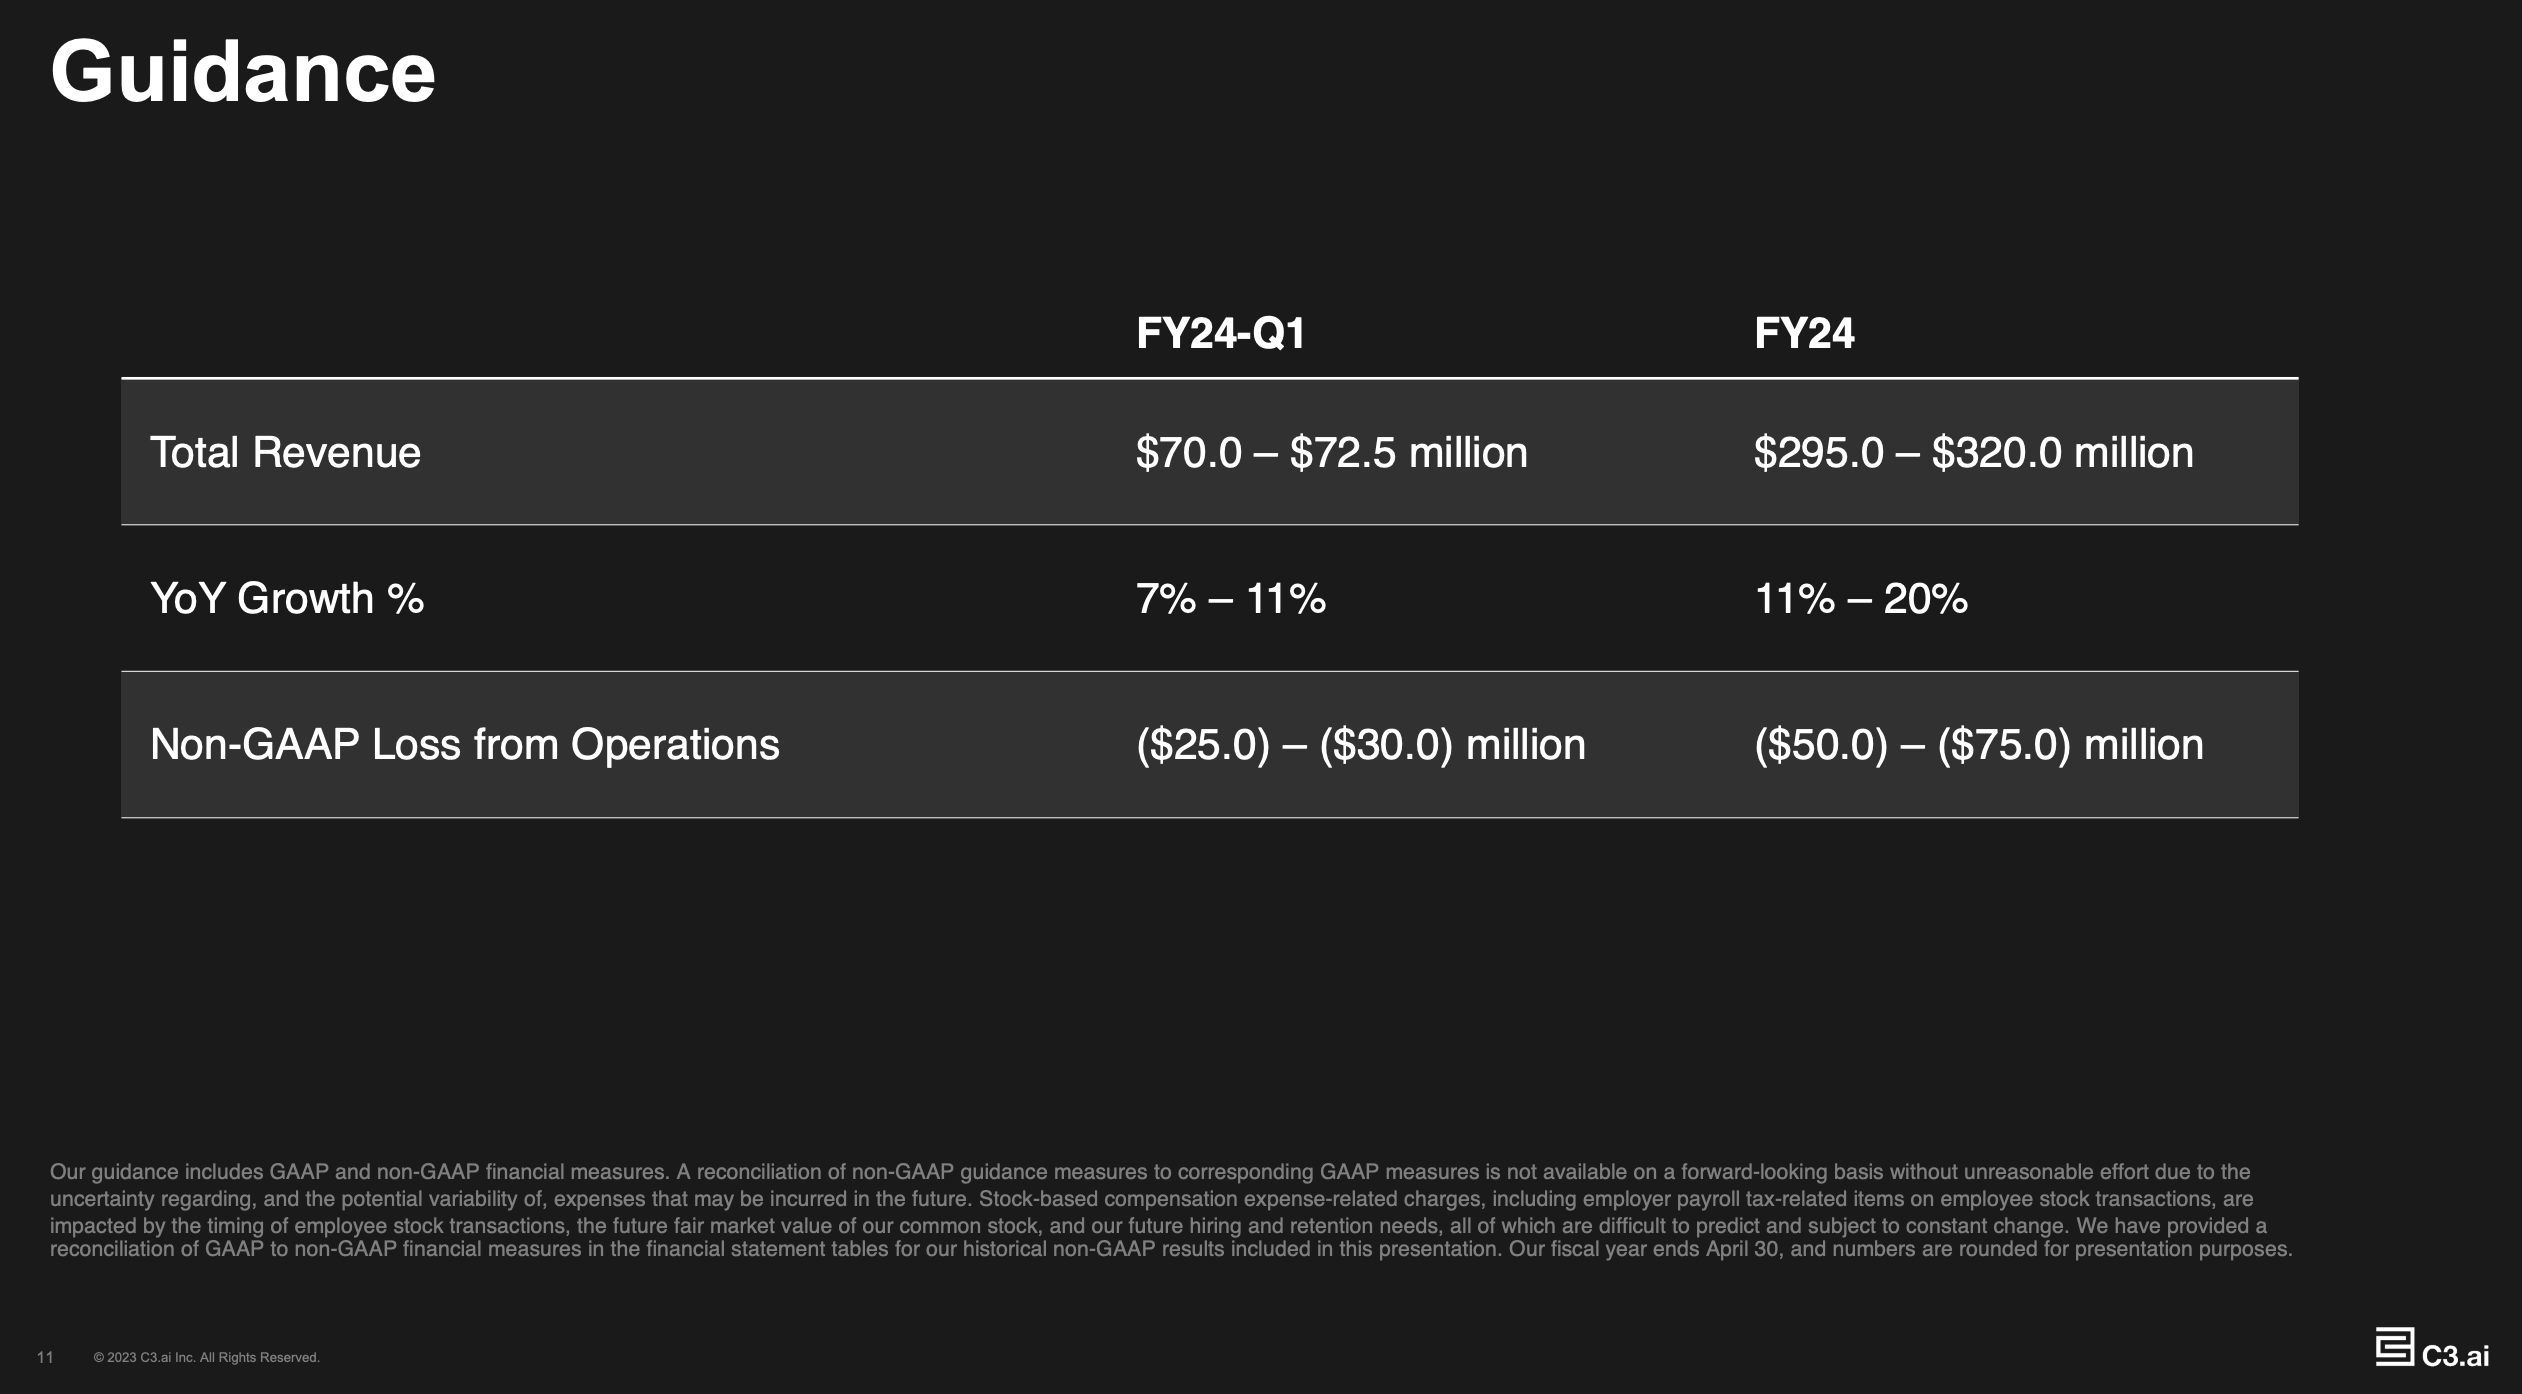2522x1394 pixels.
Task: Click the FY24 column header
Action: click(1804, 333)
